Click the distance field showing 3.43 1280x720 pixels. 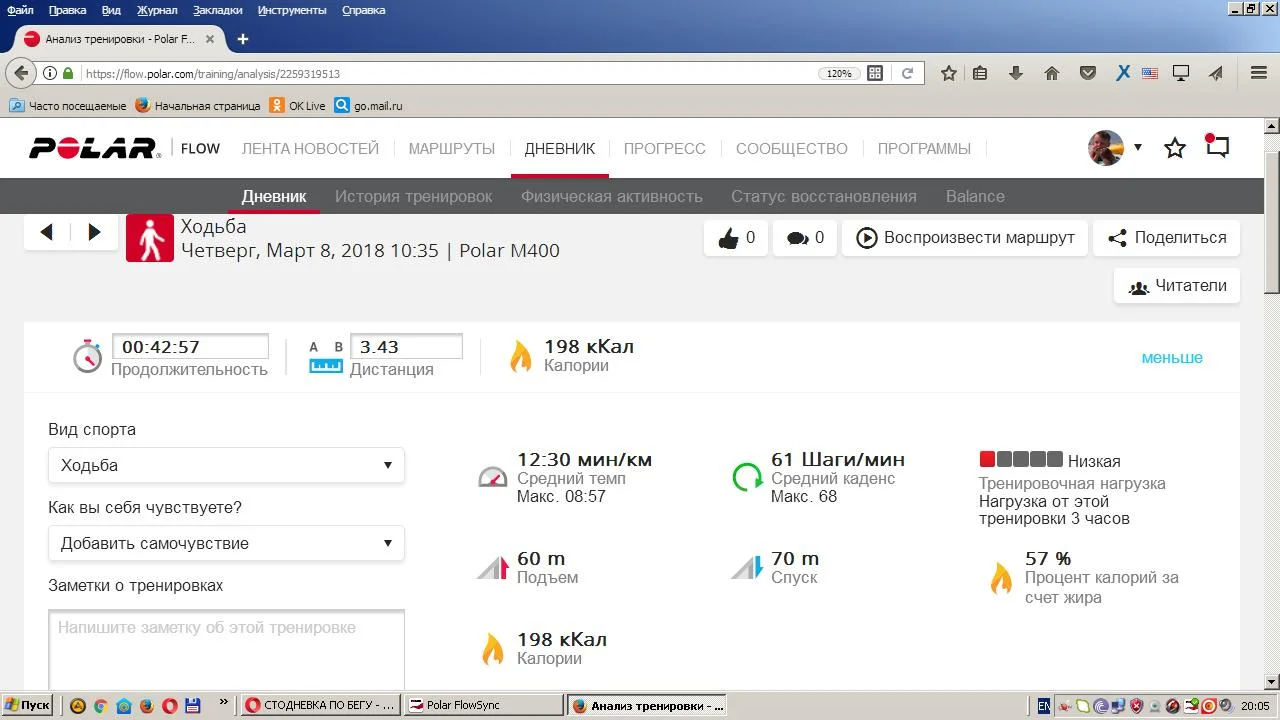click(x=406, y=347)
